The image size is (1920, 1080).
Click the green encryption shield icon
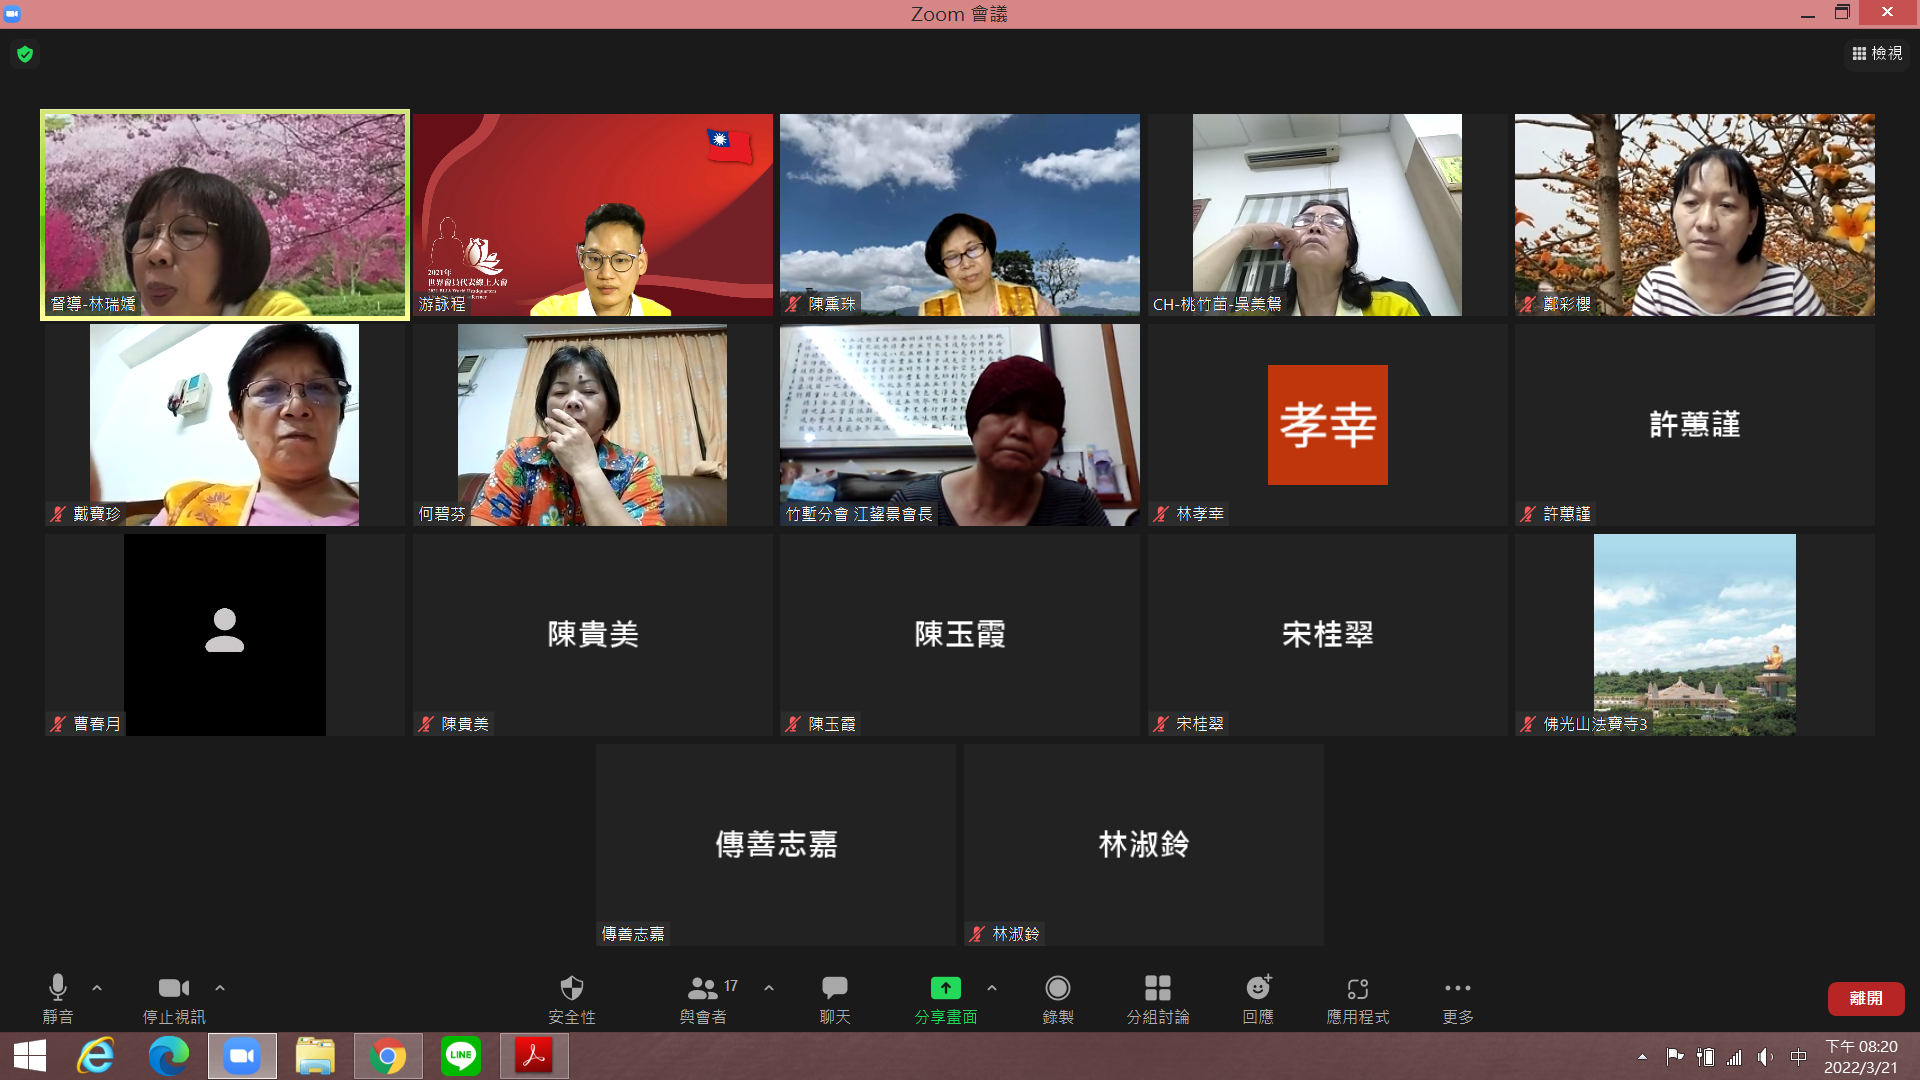tap(25, 54)
